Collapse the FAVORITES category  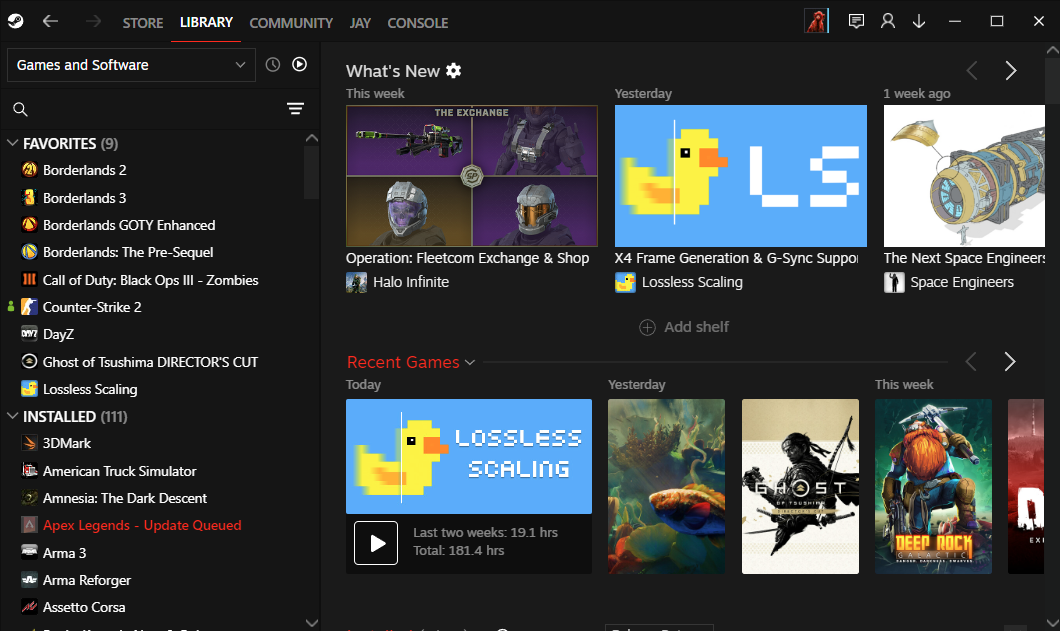point(12,143)
